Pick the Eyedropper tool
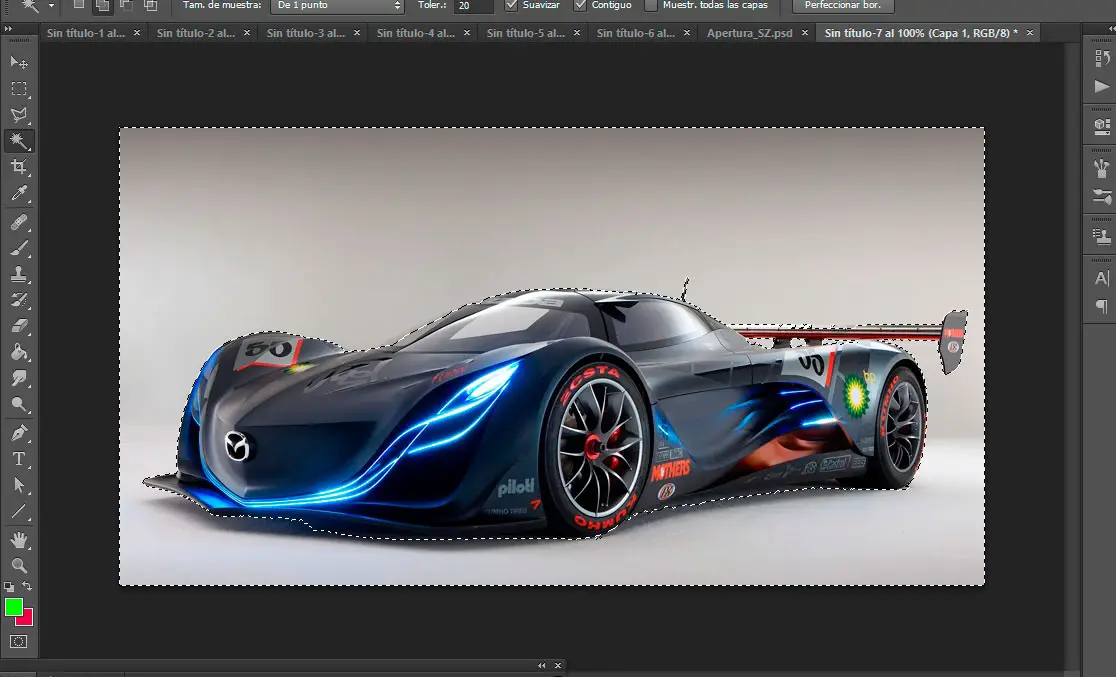The image size is (1116, 677). click(19, 193)
